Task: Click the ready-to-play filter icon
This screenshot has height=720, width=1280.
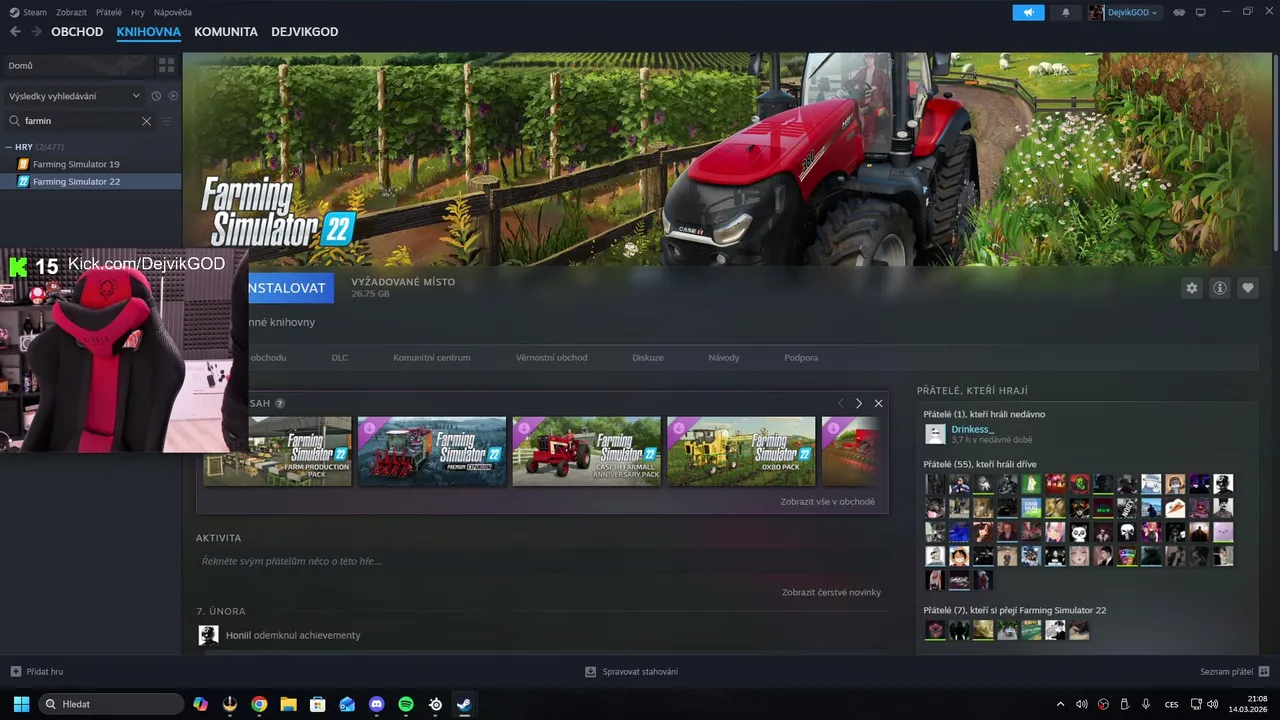Action: tap(173, 96)
